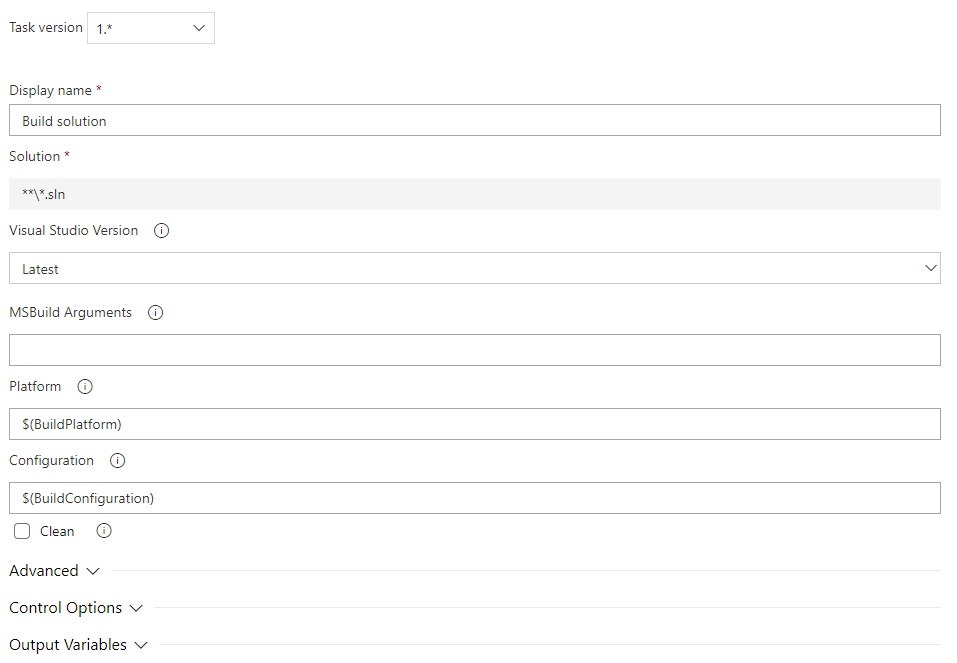Viewport: 957px width, 663px height.
Task: Expand the Advanced section
Action: pyautogui.click(x=54, y=570)
